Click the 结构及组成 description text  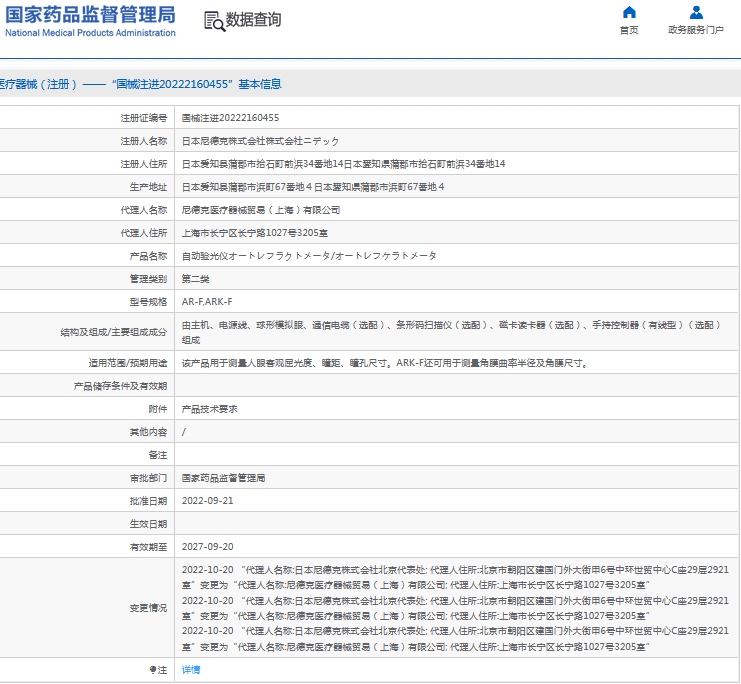pyautogui.click(x=451, y=332)
